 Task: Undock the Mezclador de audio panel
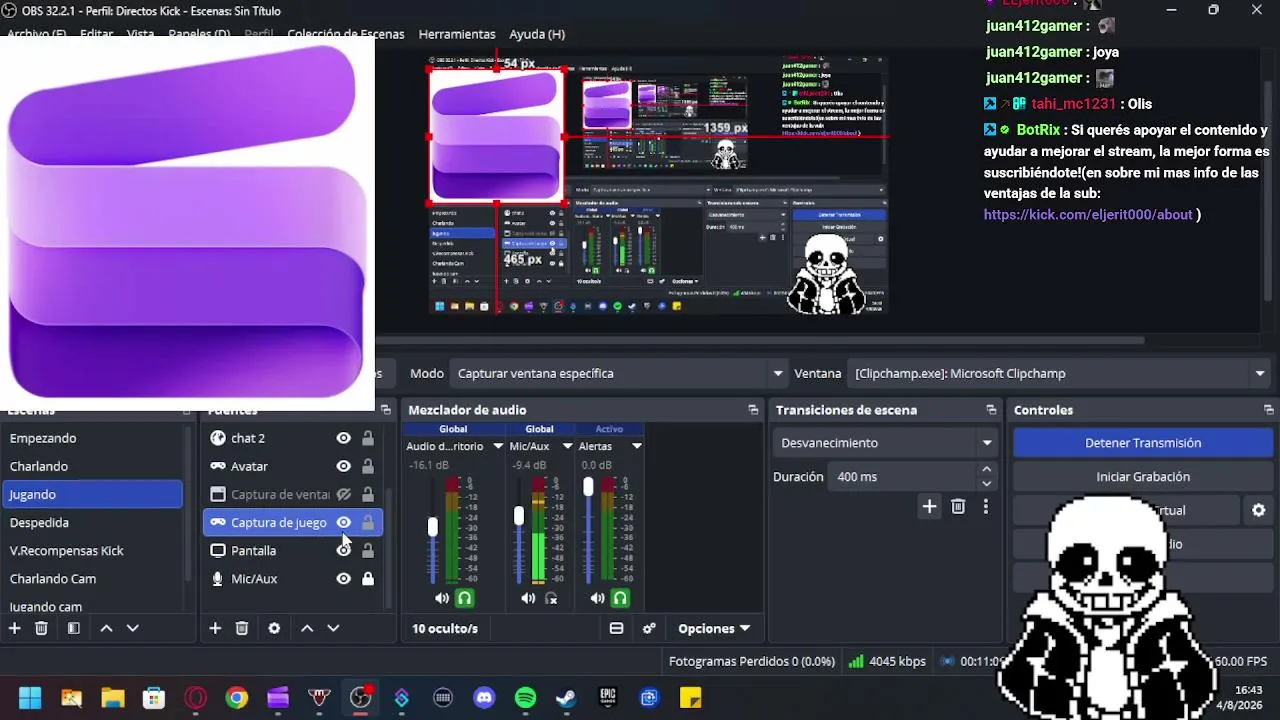[x=753, y=410]
